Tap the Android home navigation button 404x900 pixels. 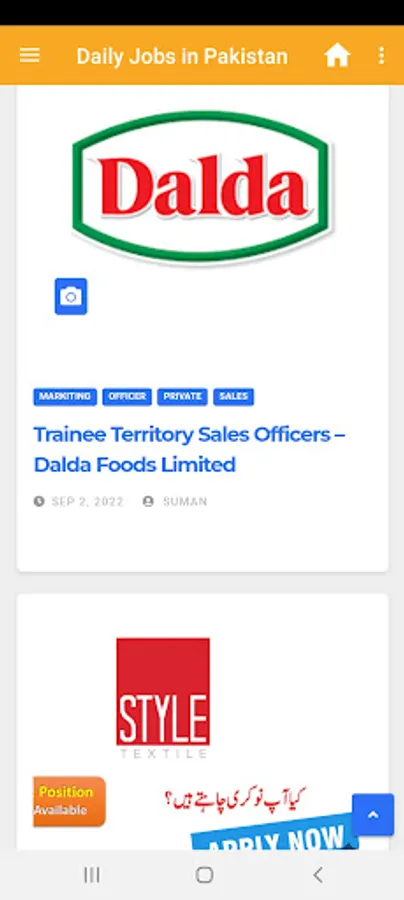pos(204,875)
